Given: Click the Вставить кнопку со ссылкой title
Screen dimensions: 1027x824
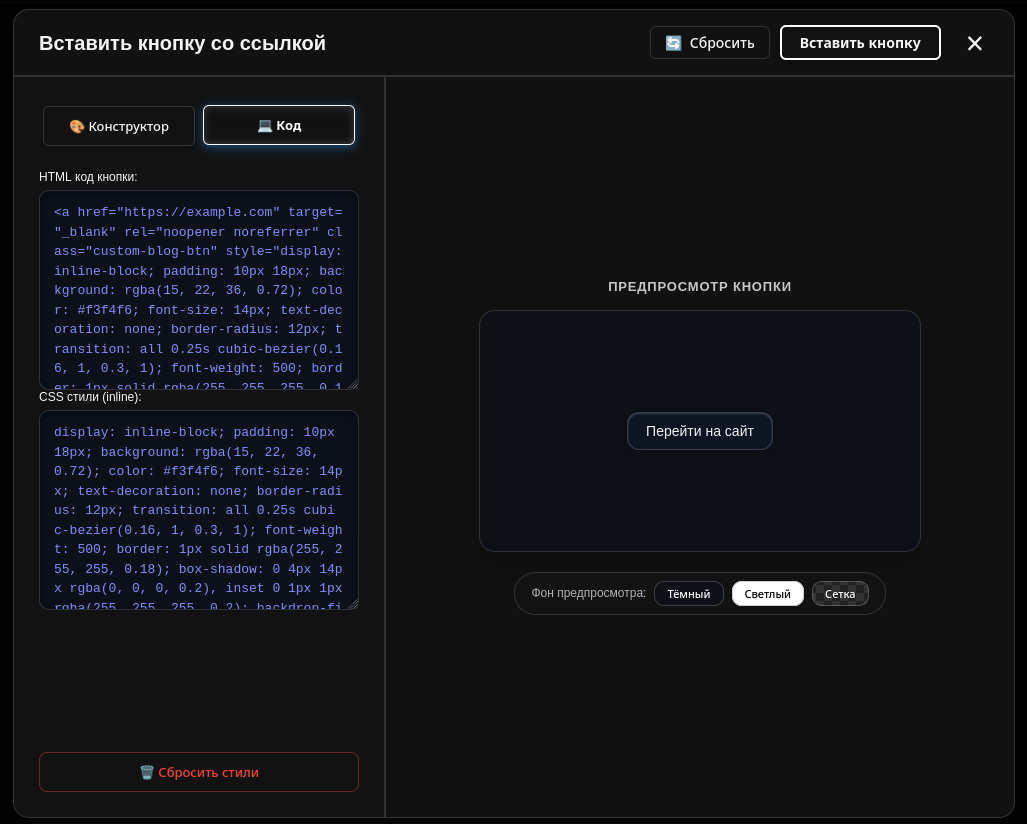Looking at the screenshot, I should (182, 43).
